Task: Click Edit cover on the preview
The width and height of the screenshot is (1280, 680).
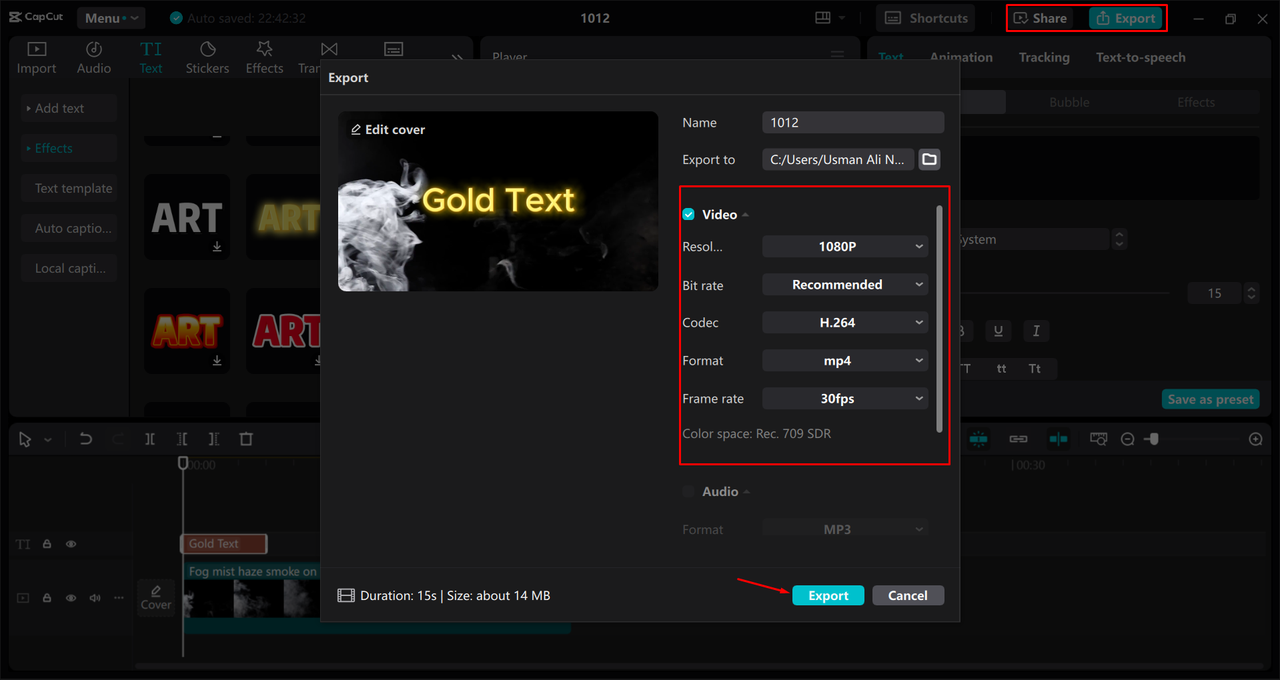Action: [x=388, y=130]
